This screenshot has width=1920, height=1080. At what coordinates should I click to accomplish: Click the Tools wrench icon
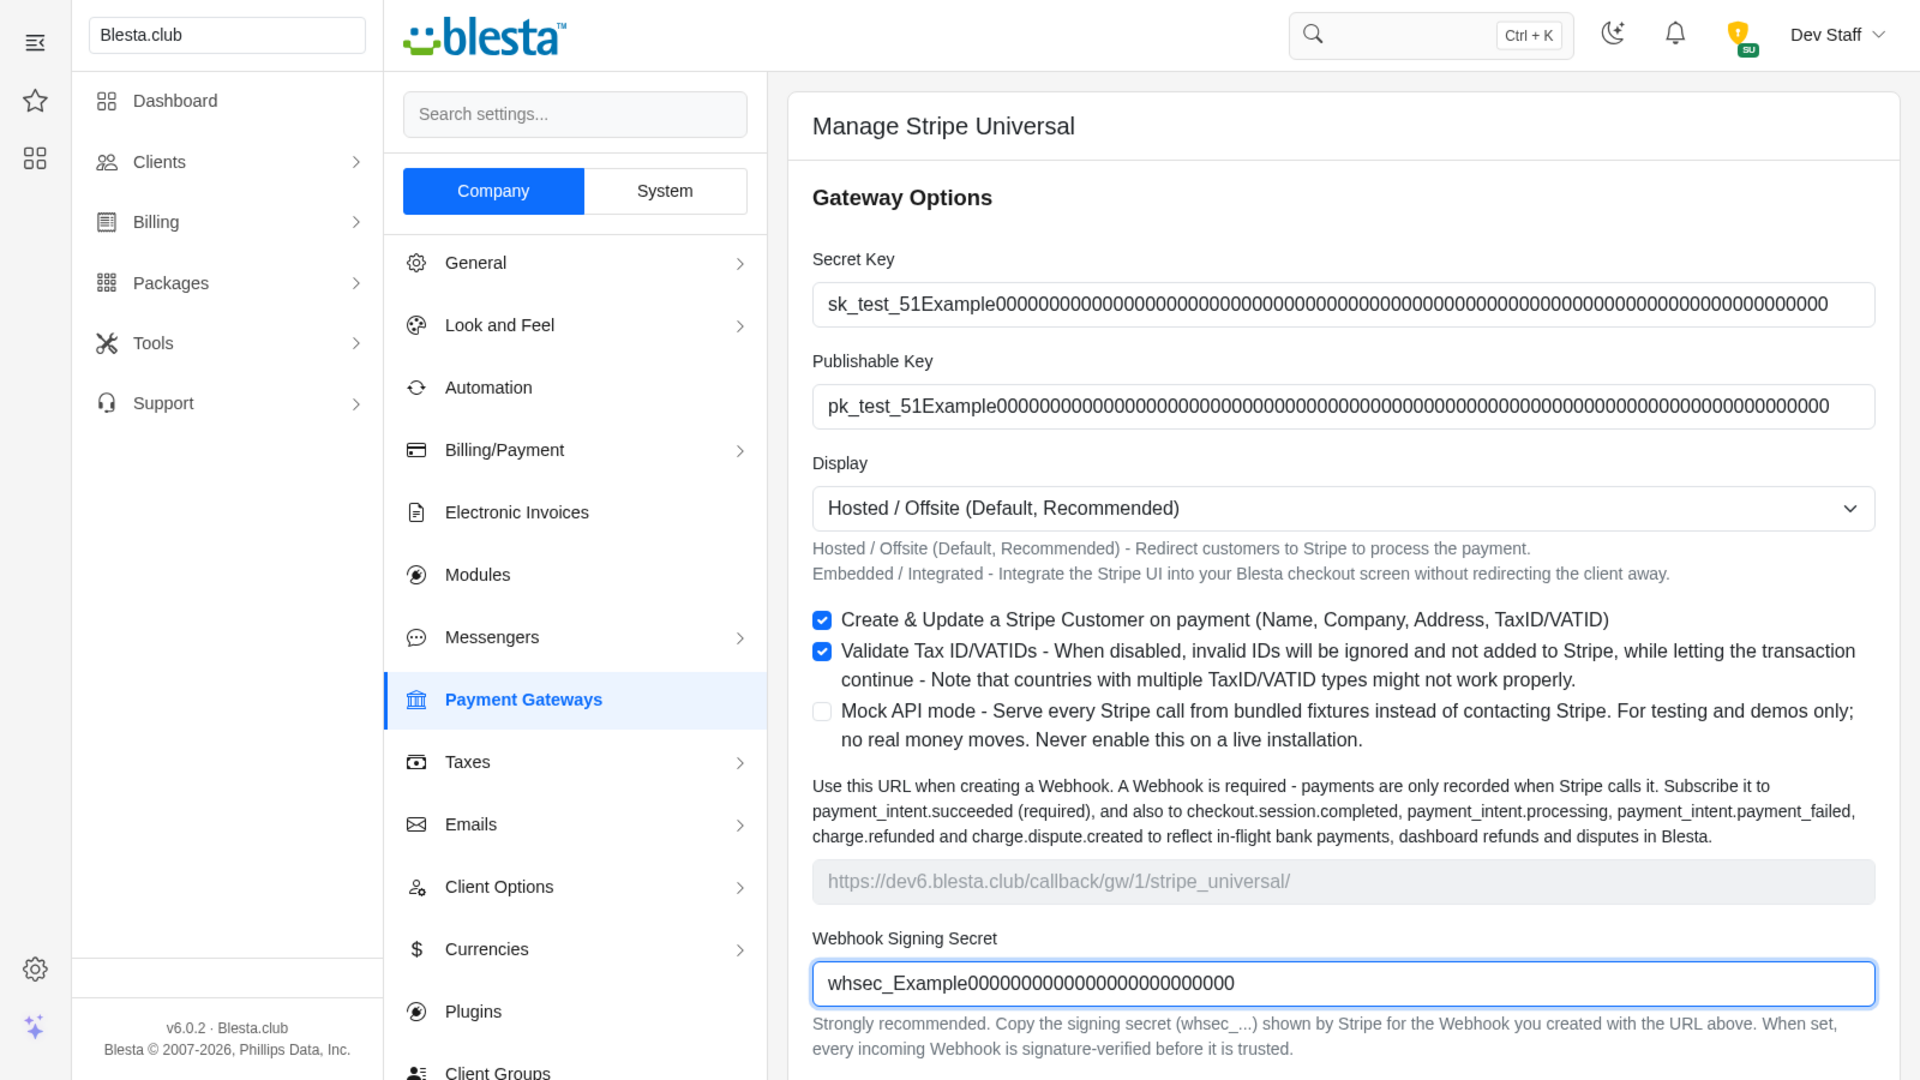tap(107, 343)
